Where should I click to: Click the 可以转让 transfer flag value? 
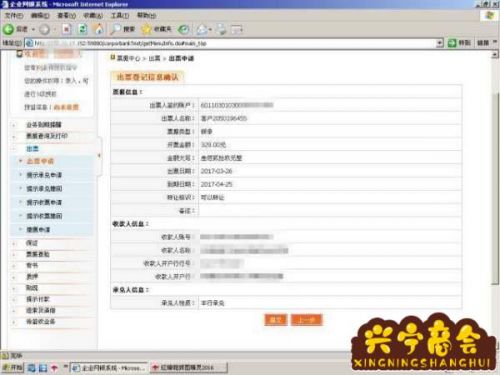tap(212, 197)
